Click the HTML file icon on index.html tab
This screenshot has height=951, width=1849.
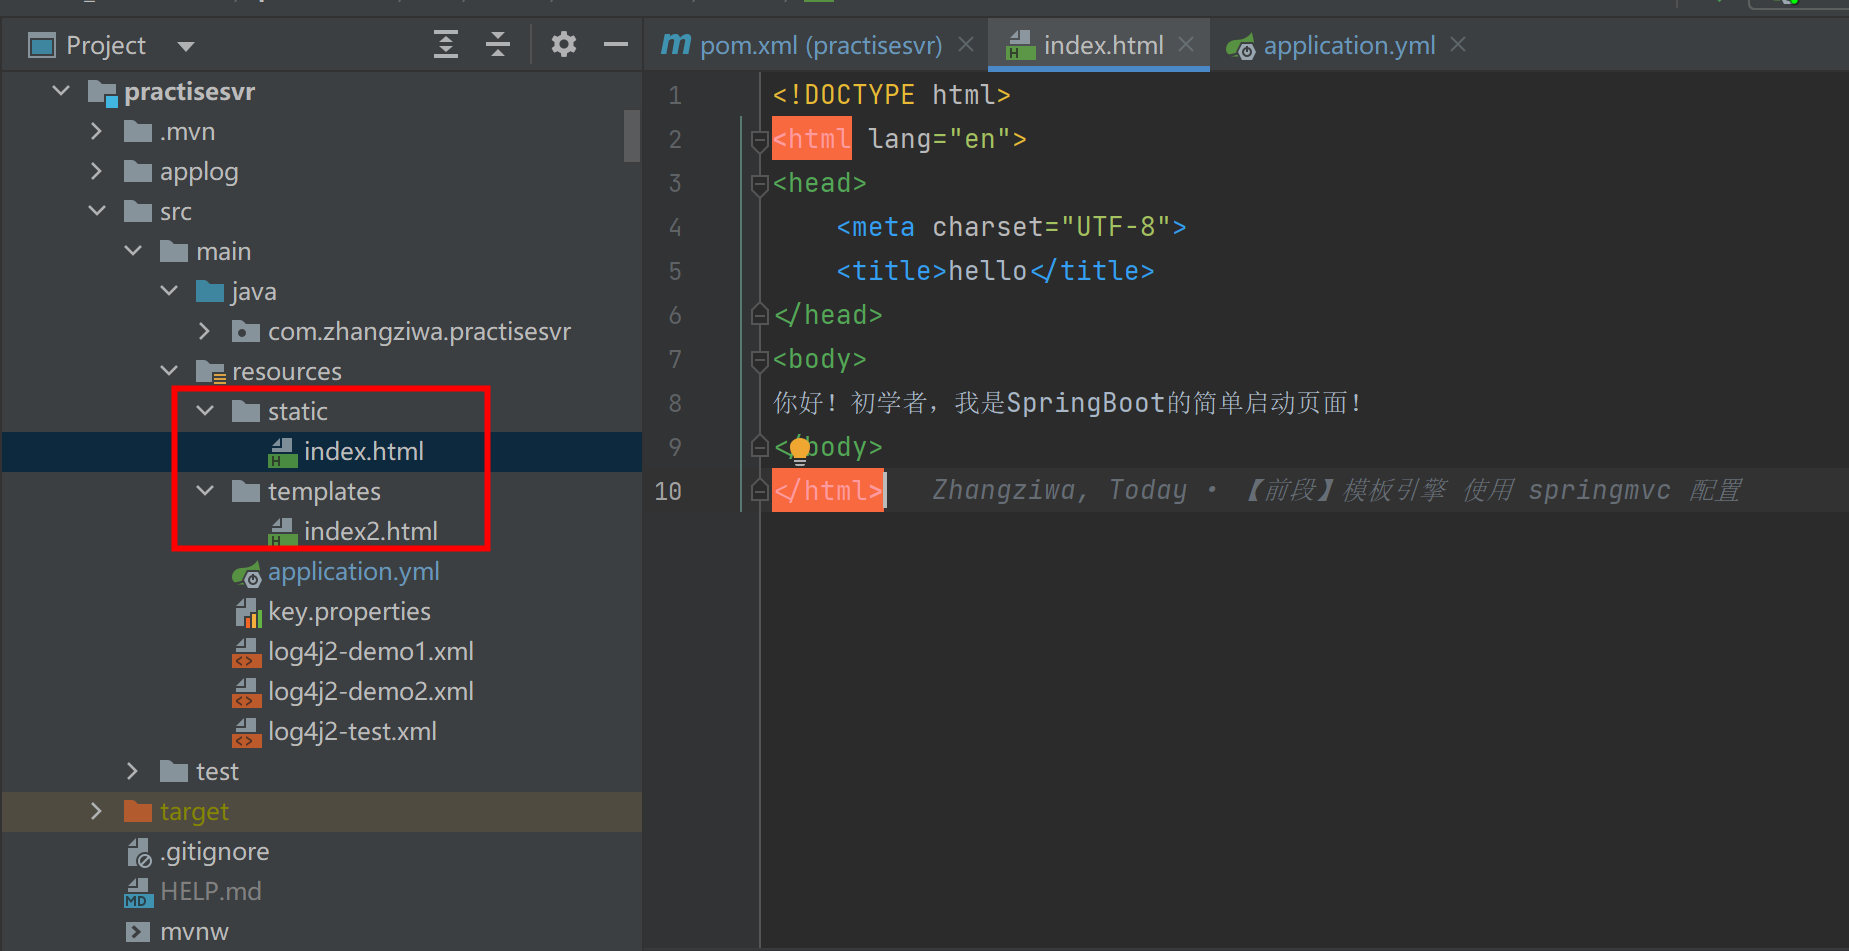[1020, 45]
